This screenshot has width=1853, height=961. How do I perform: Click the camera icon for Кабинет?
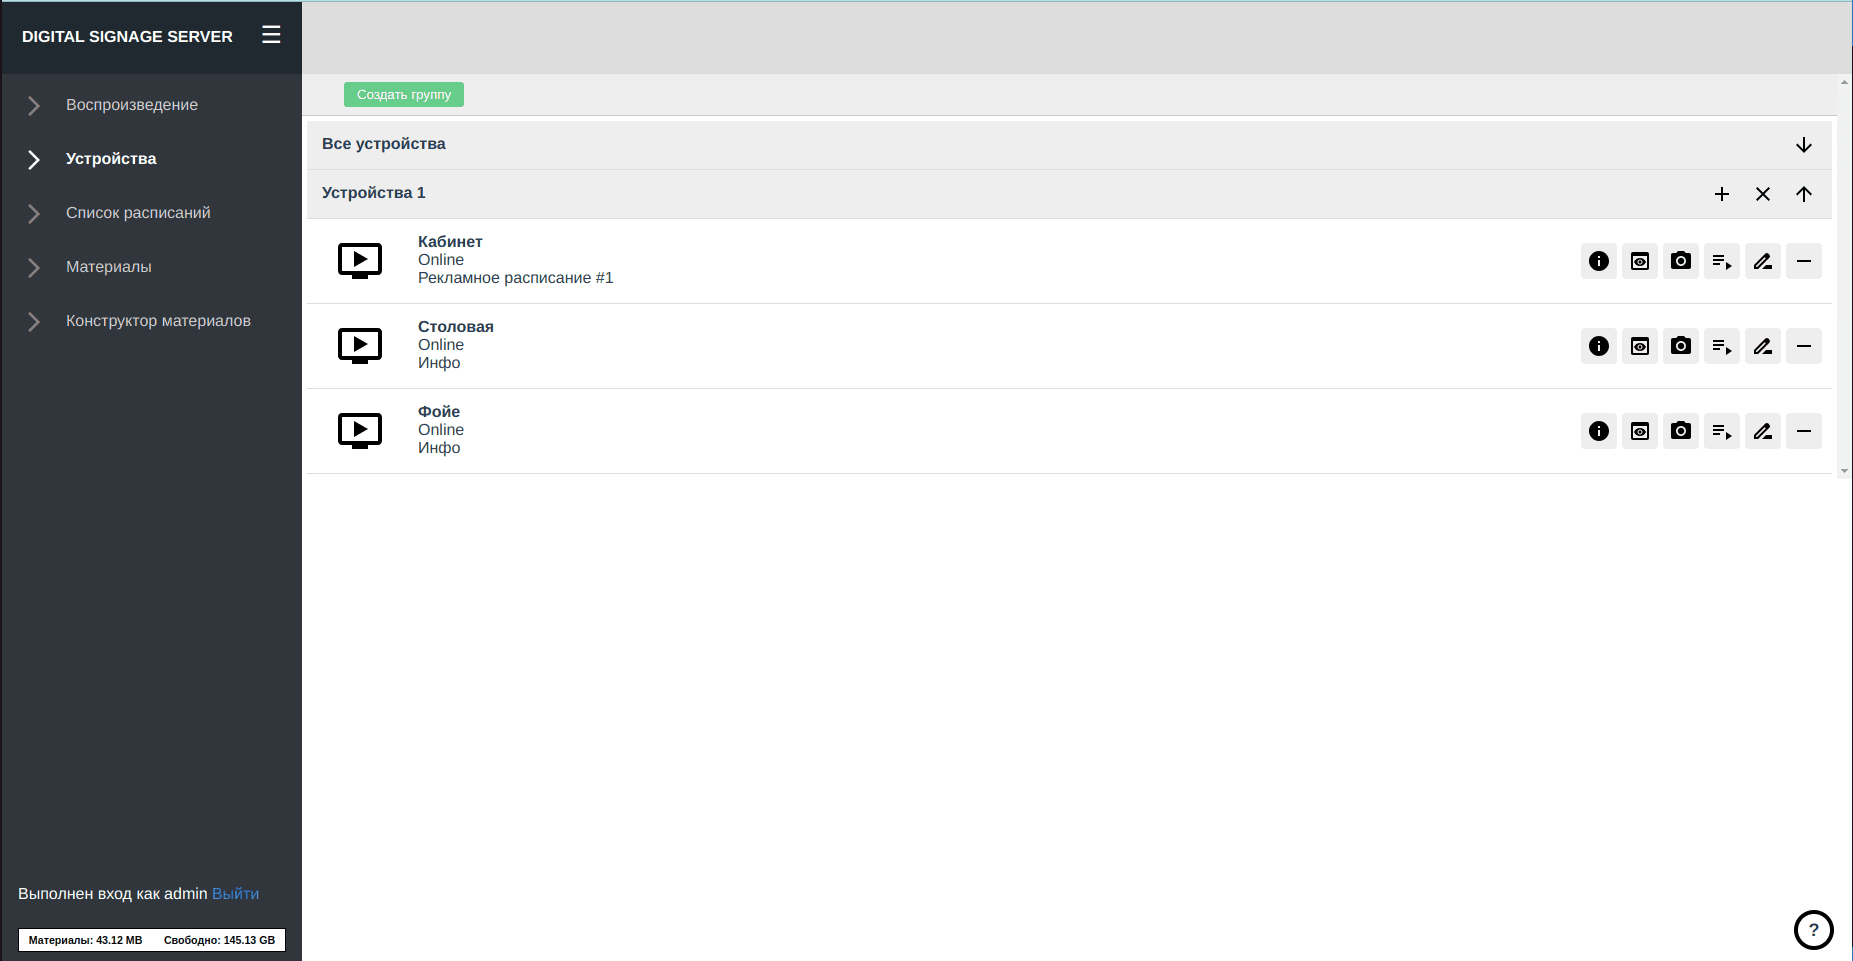pyautogui.click(x=1680, y=261)
